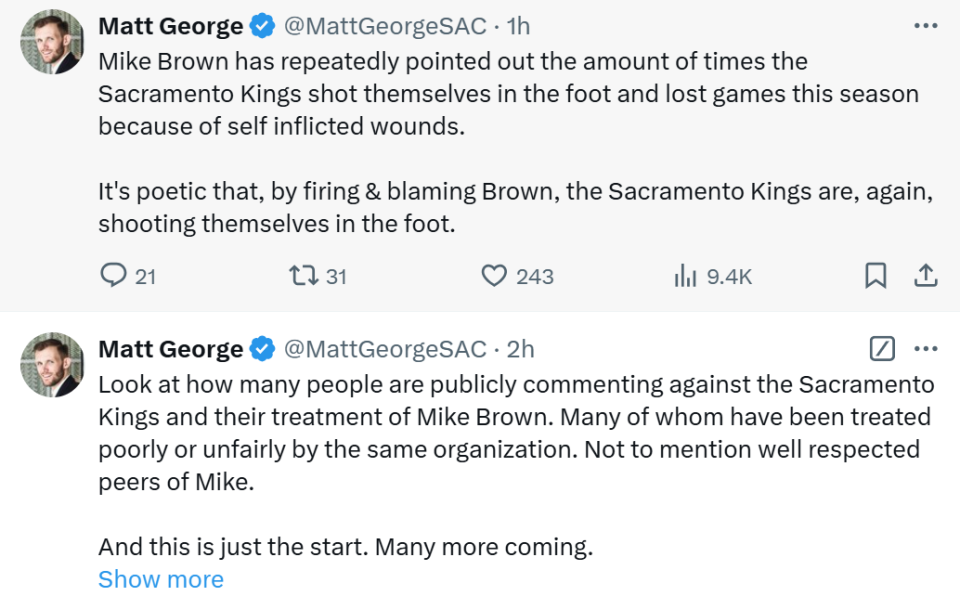Share the first tweet via upload icon
This screenshot has height=609, width=960.
click(926, 275)
